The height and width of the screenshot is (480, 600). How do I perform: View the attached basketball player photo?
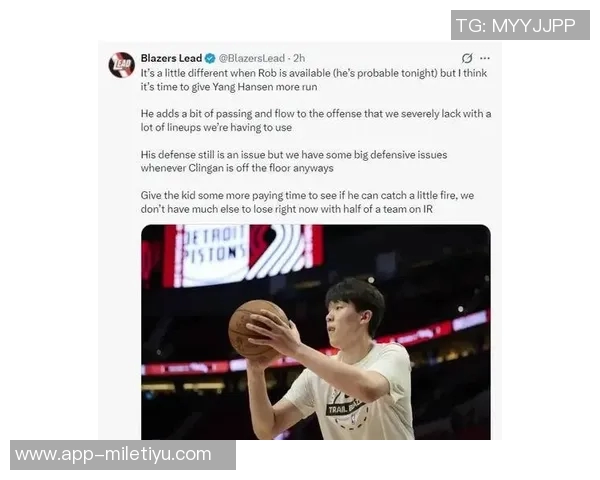coord(316,332)
